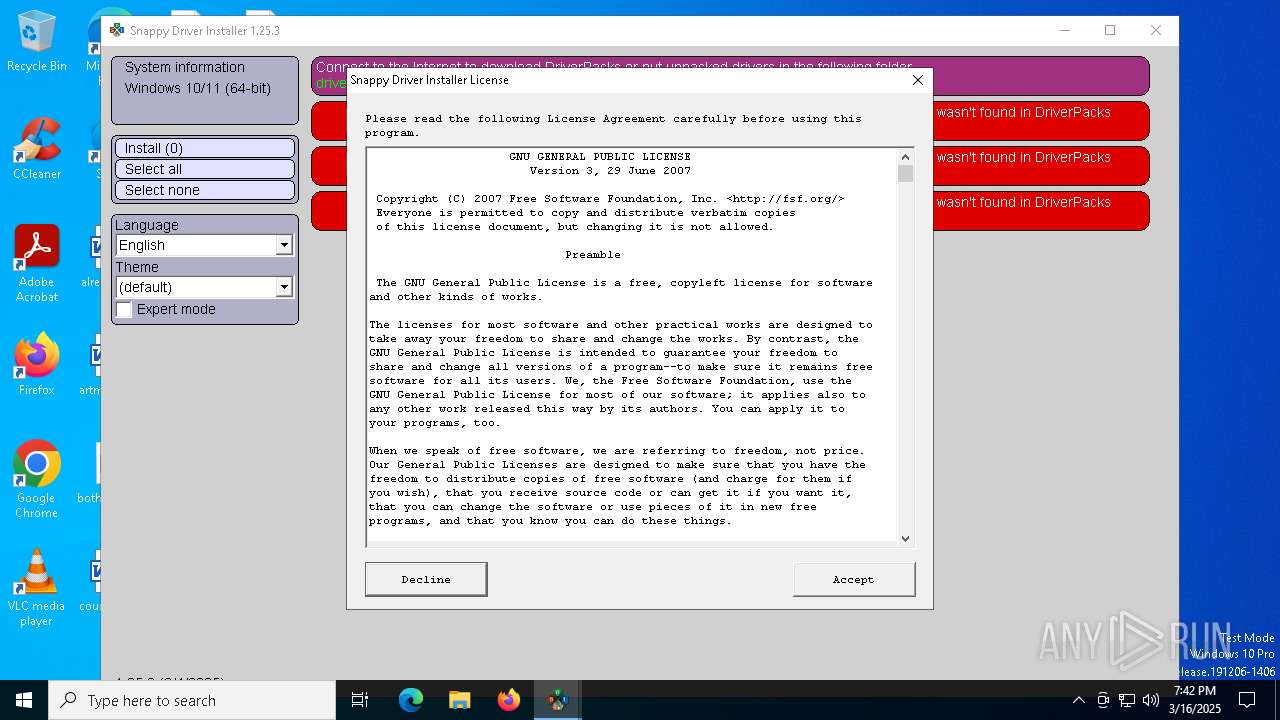Click the Preamble heading in license text

coord(593,255)
